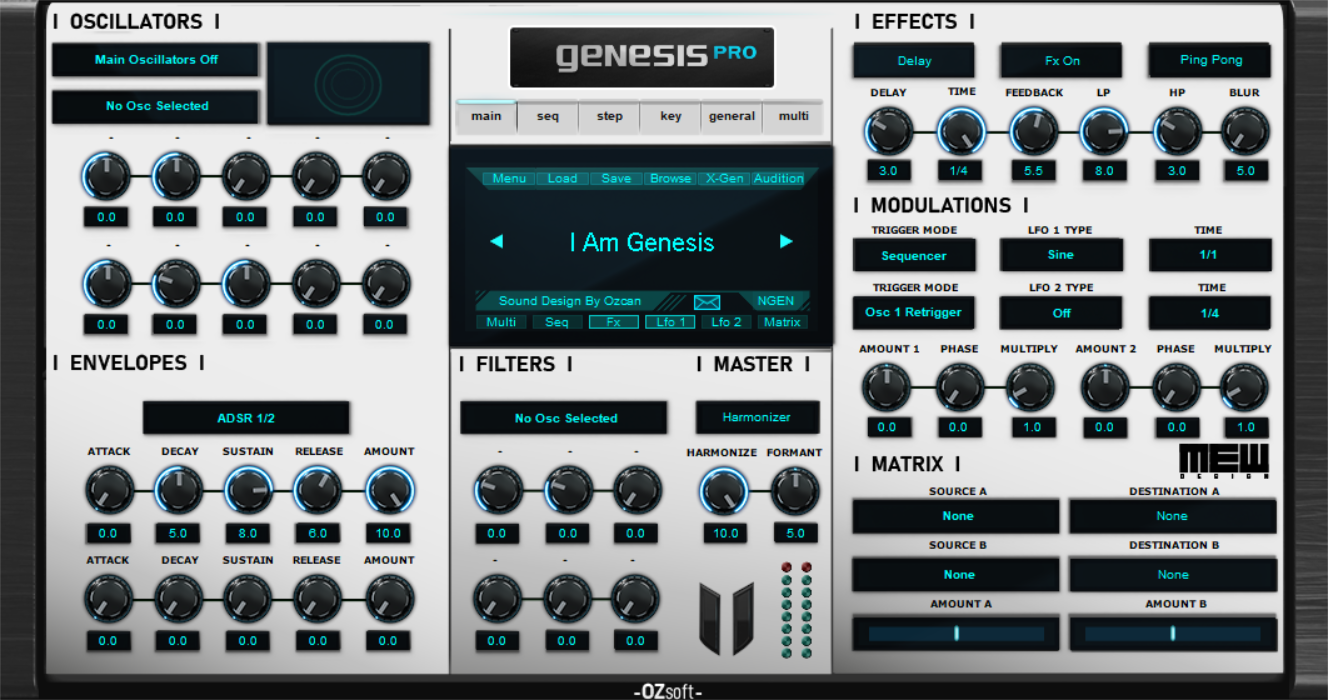Toggle Multi in preset display bottom row
Viewport: 1328px width, 700px height.
tap(501, 322)
